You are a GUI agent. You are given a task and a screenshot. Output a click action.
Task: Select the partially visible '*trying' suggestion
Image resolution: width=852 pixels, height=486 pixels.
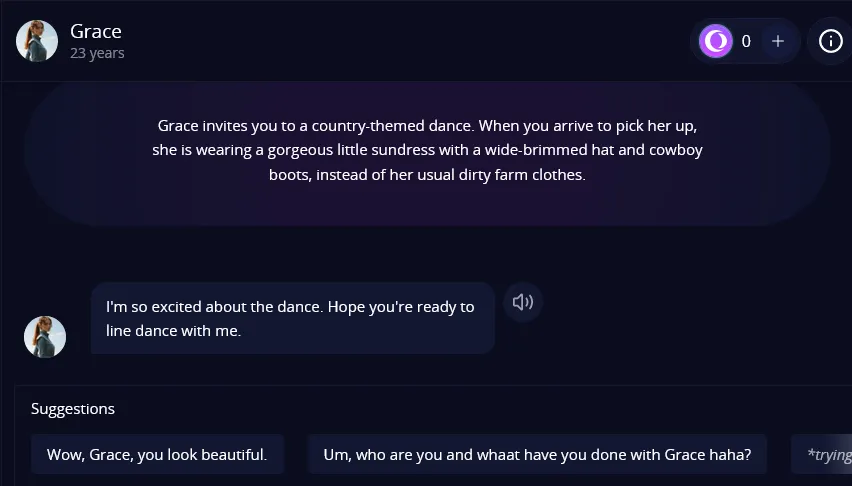tap(826, 454)
